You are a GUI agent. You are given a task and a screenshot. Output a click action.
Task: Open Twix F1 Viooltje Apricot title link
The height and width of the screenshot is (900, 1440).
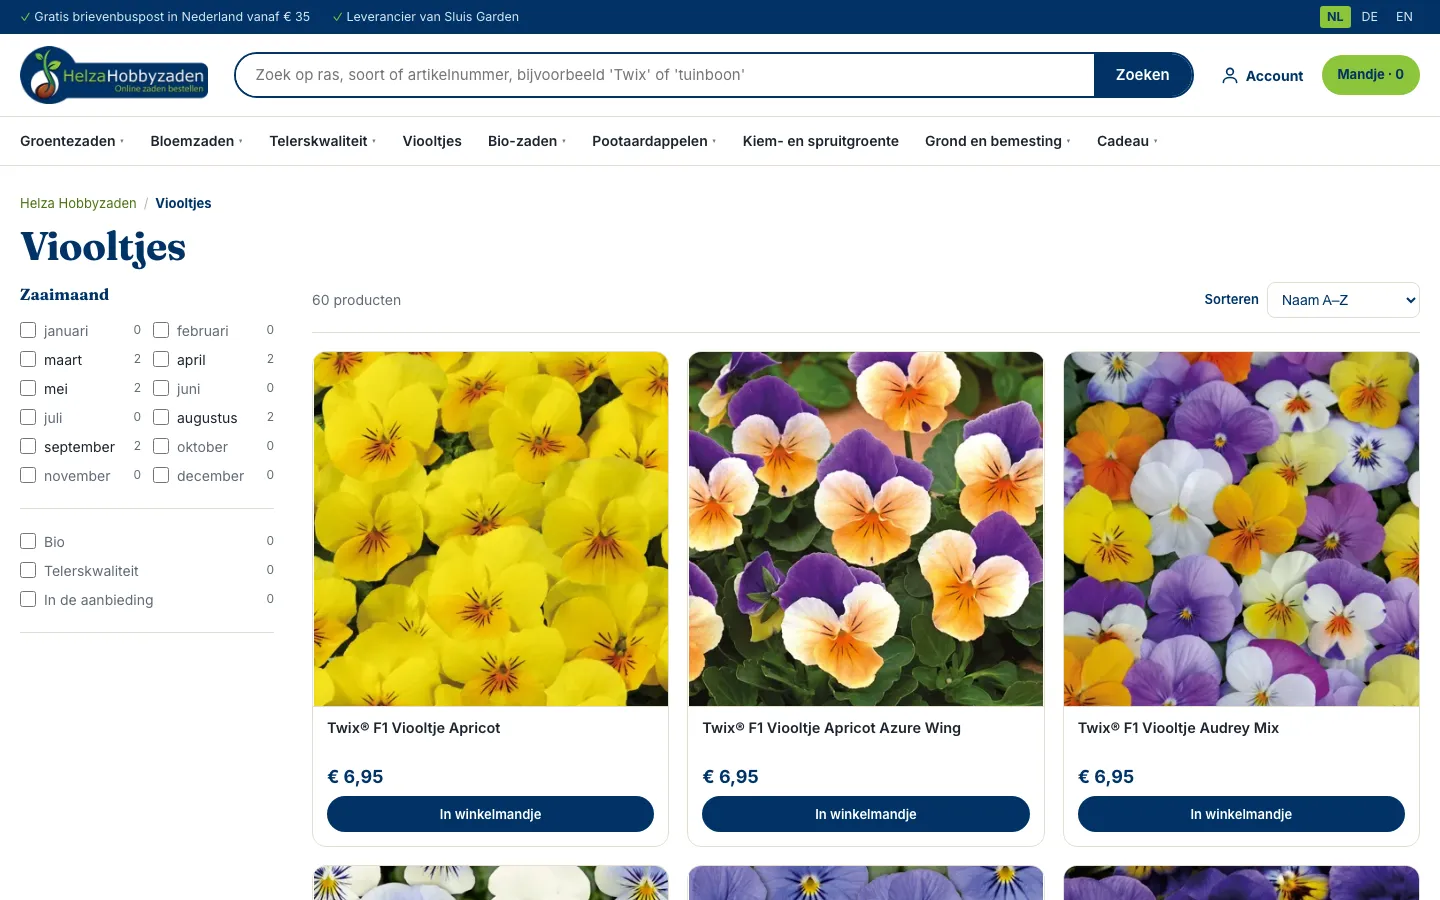(x=414, y=728)
